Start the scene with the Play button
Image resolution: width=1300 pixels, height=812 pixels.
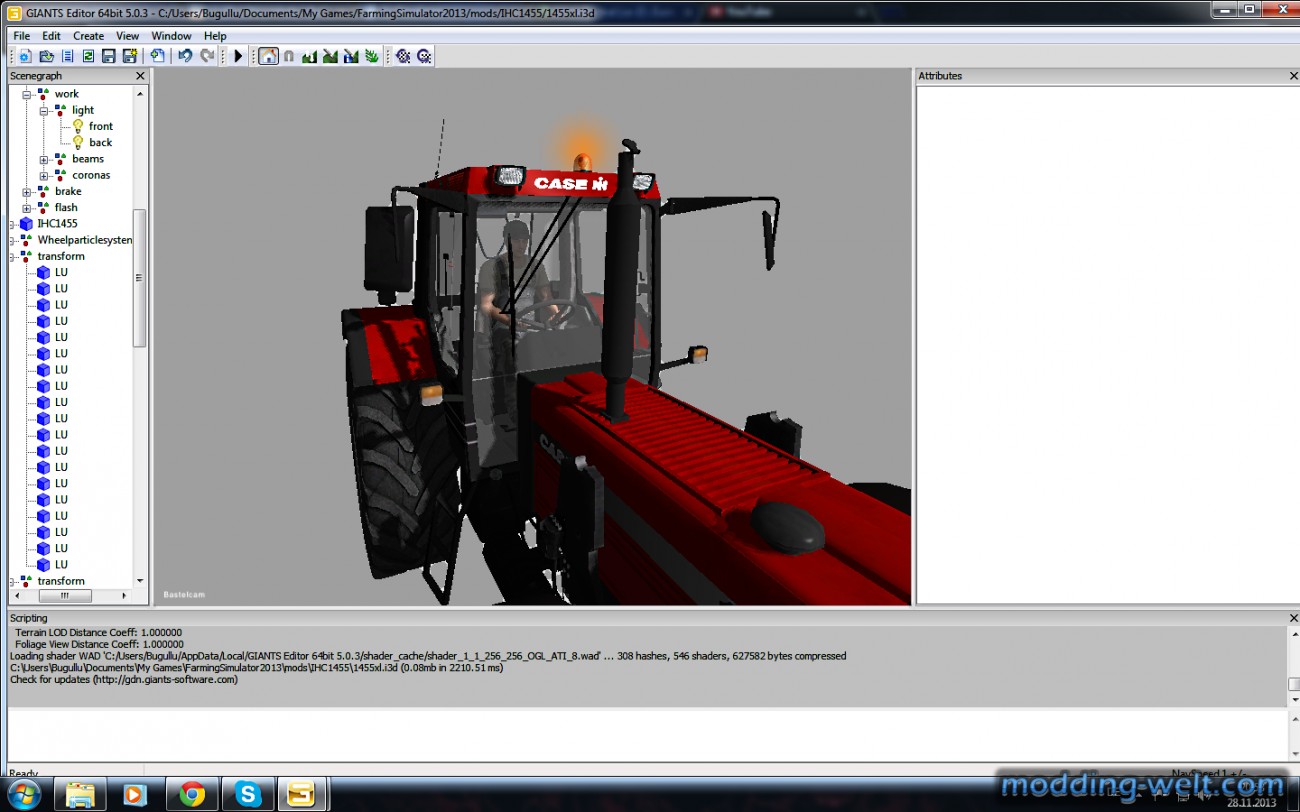(x=238, y=56)
